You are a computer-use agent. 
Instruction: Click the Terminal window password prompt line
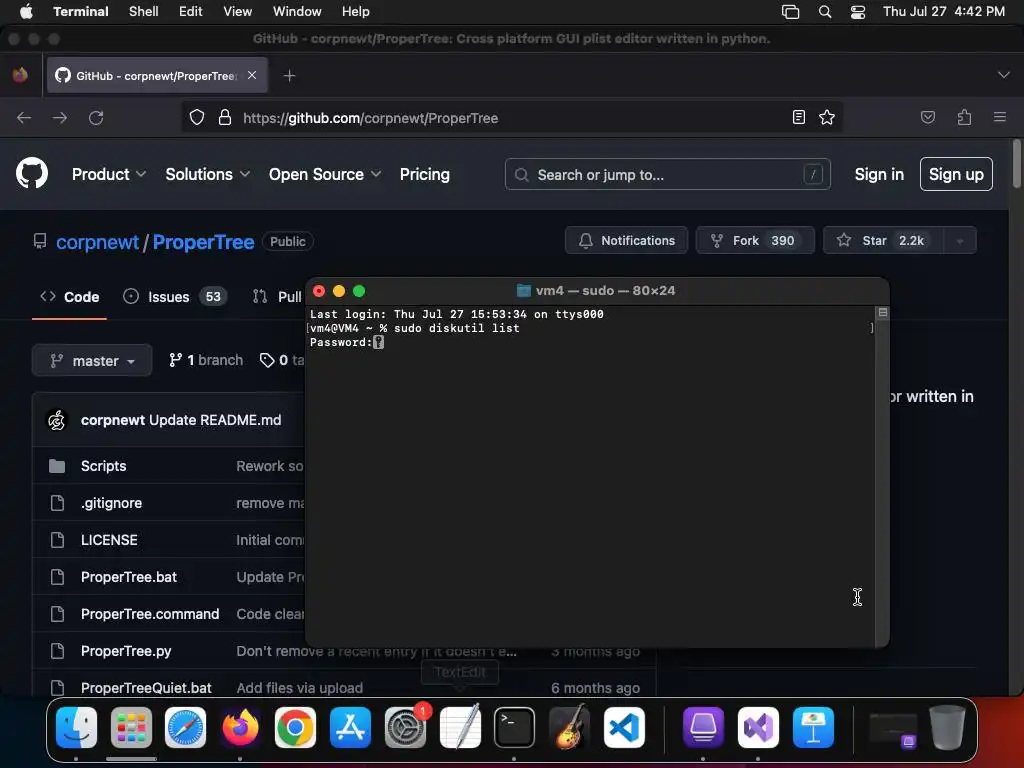point(347,342)
